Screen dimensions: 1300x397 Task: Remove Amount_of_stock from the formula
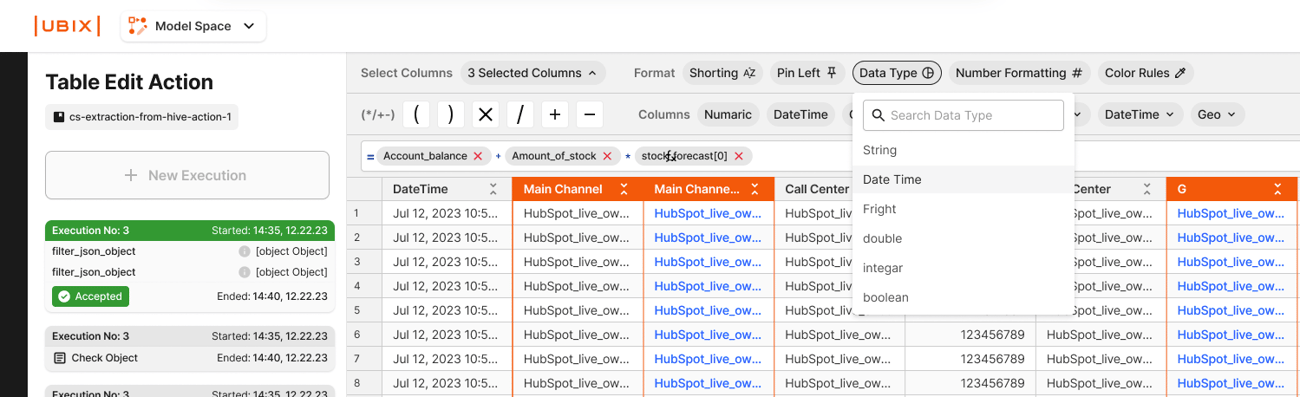click(607, 156)
